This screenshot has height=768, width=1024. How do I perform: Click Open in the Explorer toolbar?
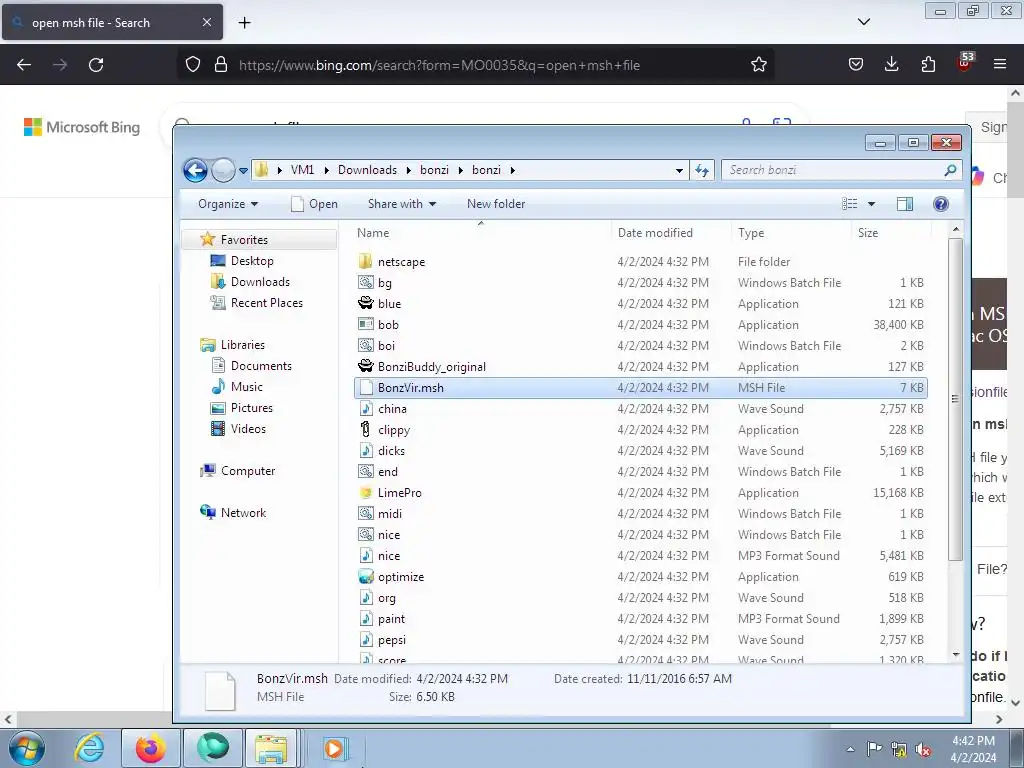tap(314, 204)
